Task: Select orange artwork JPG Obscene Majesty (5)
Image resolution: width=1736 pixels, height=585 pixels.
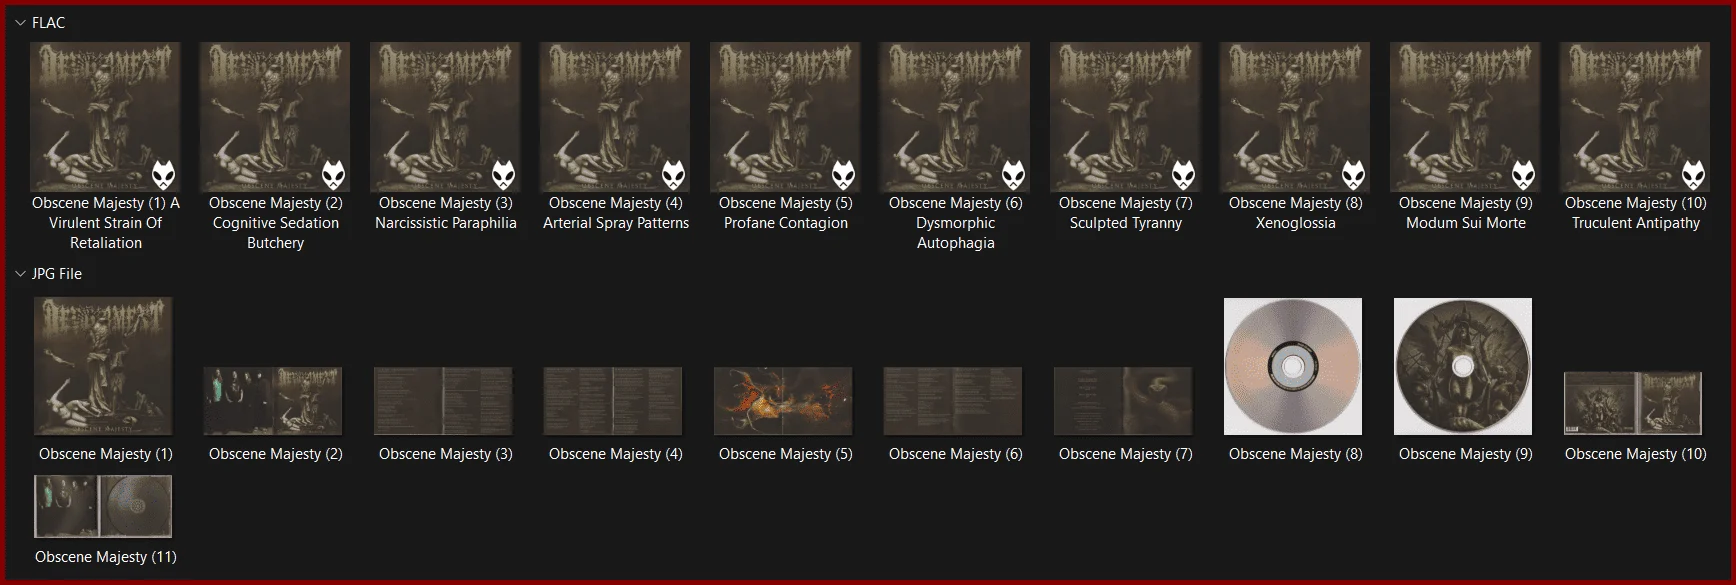Action: [783, 401]
